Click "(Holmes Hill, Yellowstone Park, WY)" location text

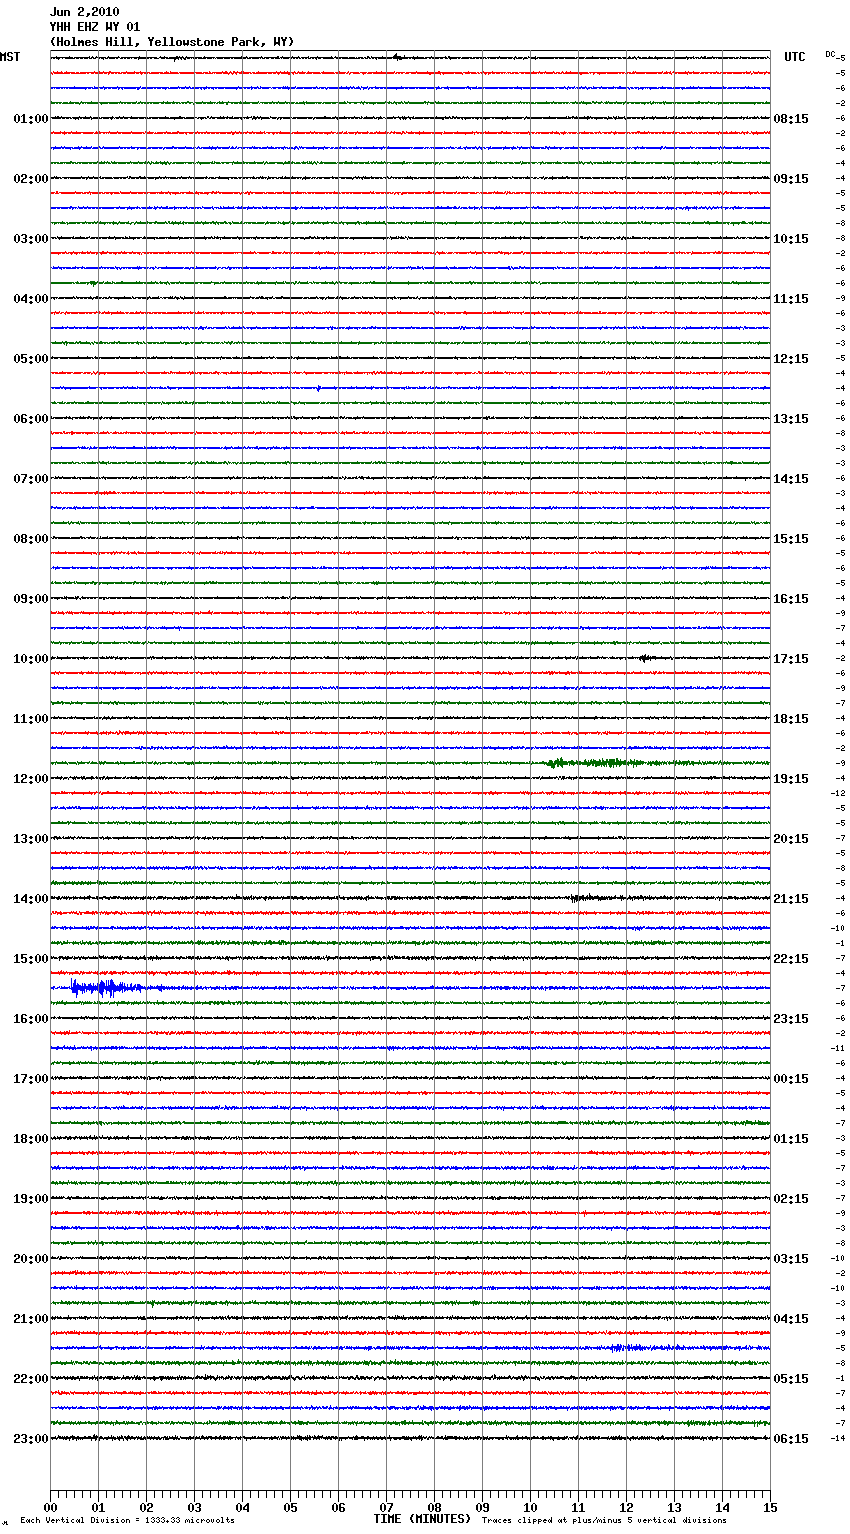click(x=172, y=42)
